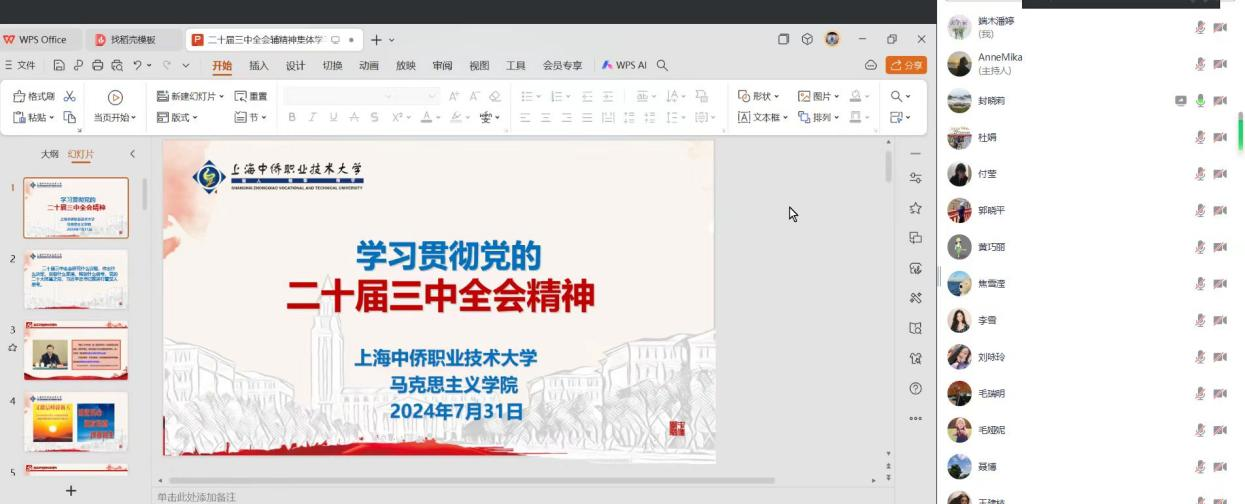The width and height of the screenshot is (1245, 504).
Task: Expand the New Slide (新建幻灯片) dropdown
Action: click(222, 96)
